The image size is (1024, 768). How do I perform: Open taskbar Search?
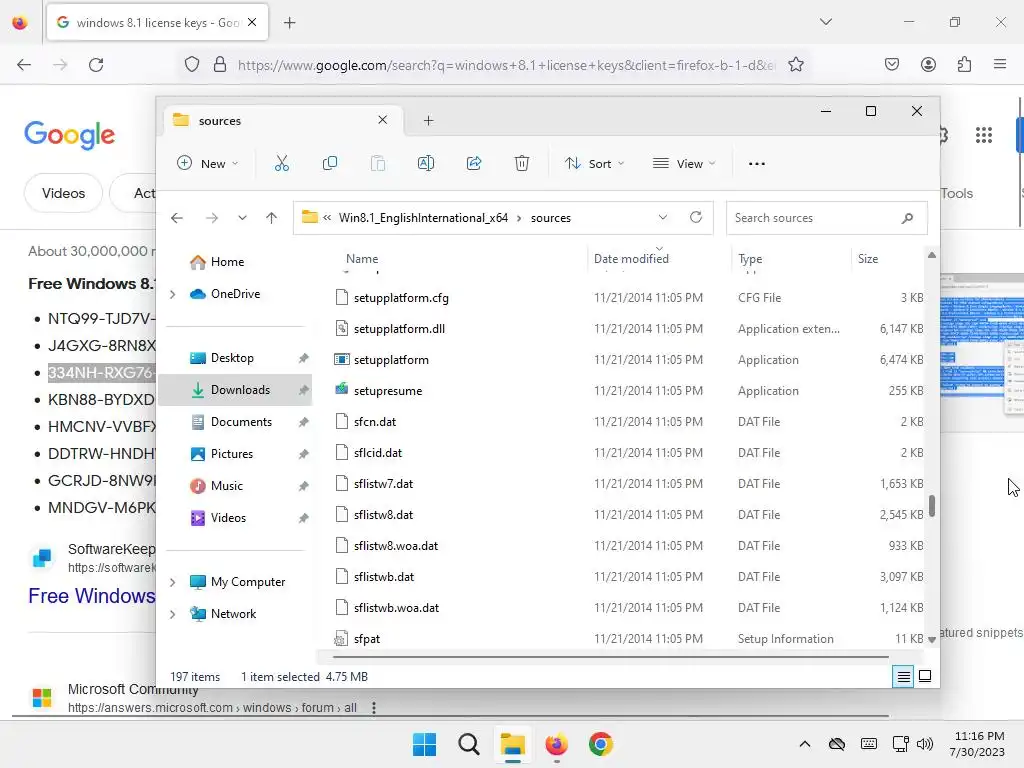pos(468,744)
